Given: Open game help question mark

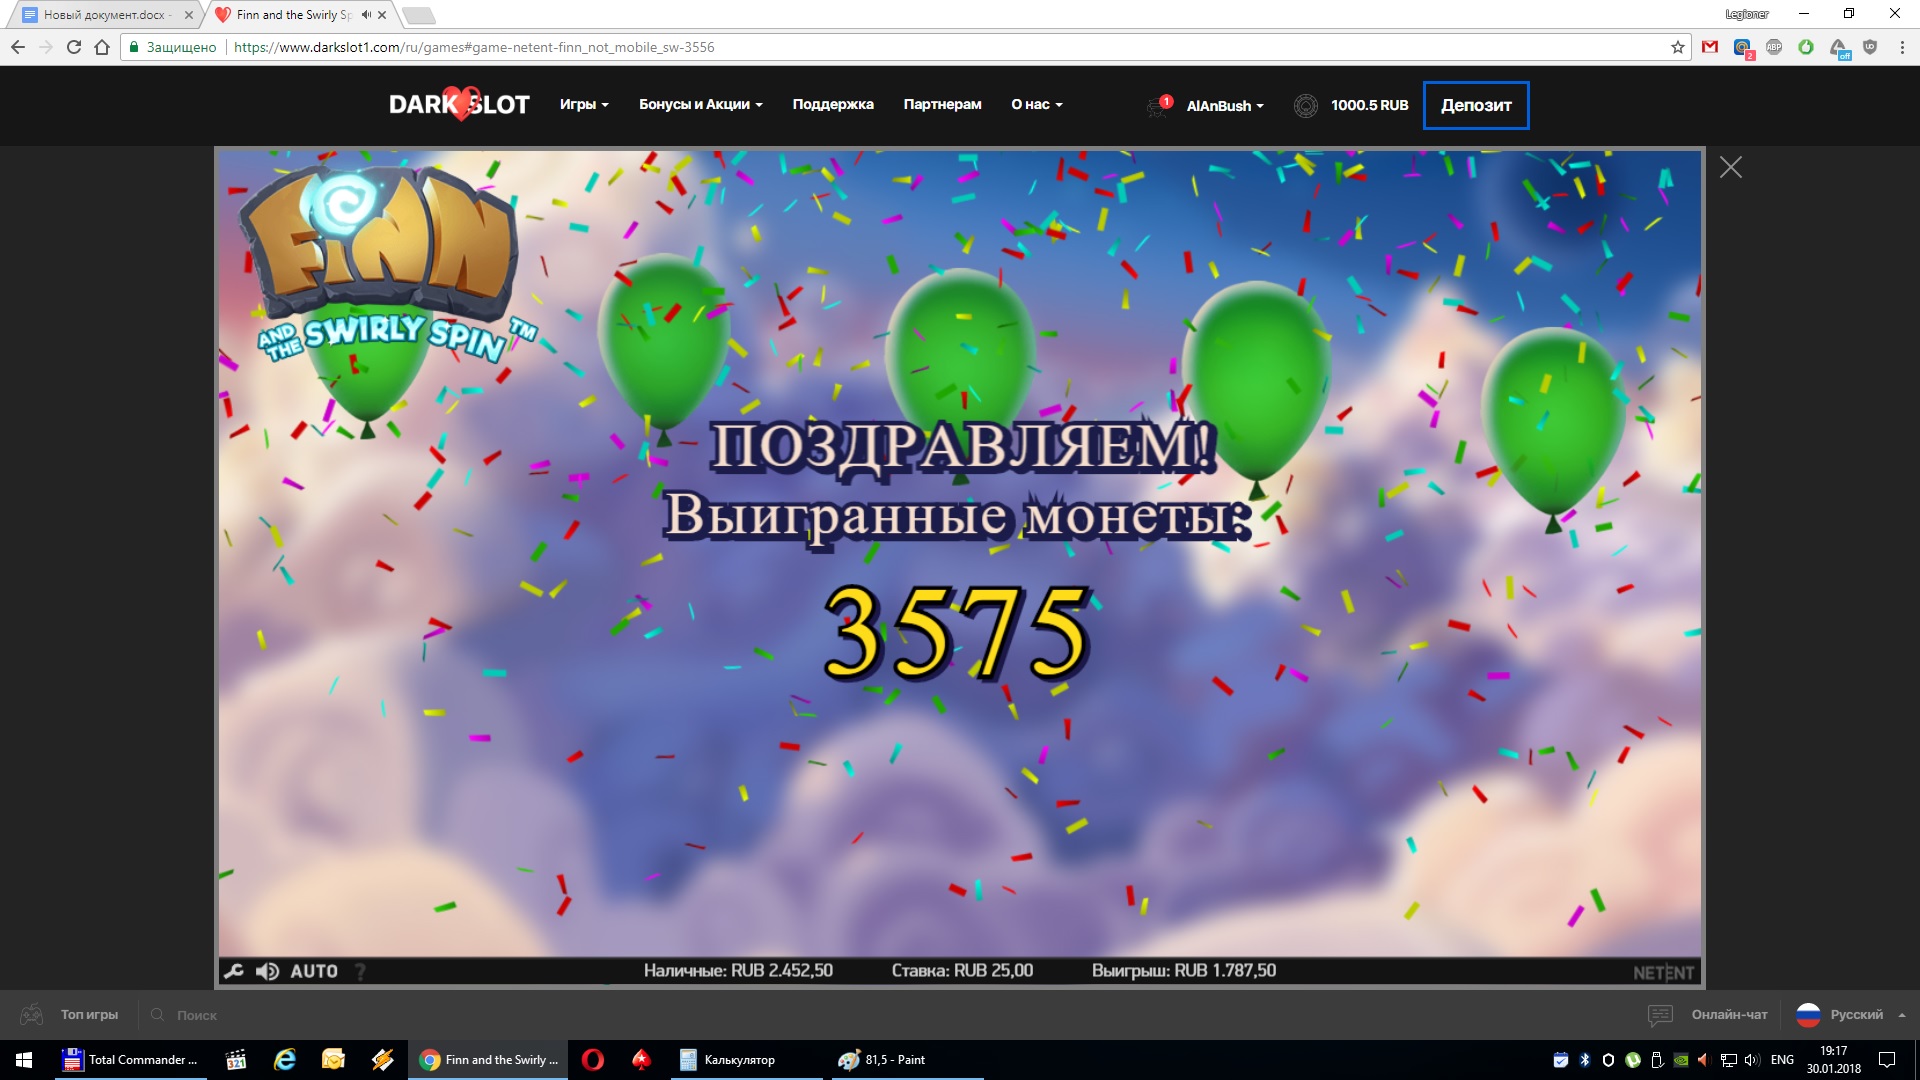Looking at the screenshot, I should coord(360,971).
